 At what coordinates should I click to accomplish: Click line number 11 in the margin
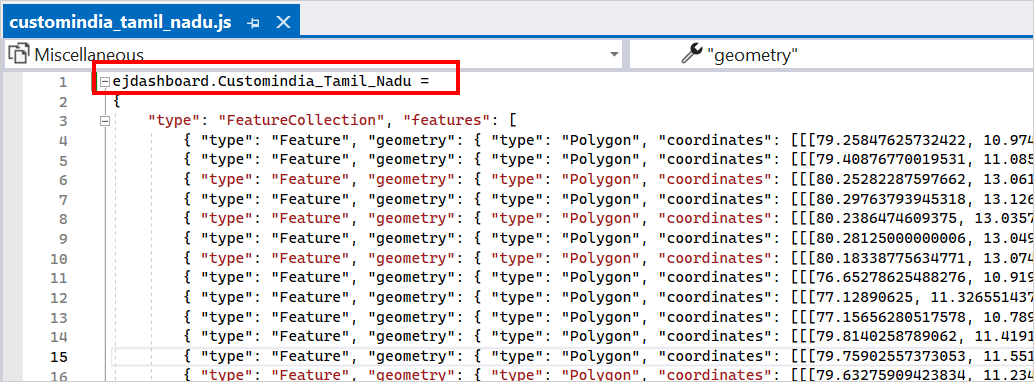pyautogui.click(x=59, y=277)
